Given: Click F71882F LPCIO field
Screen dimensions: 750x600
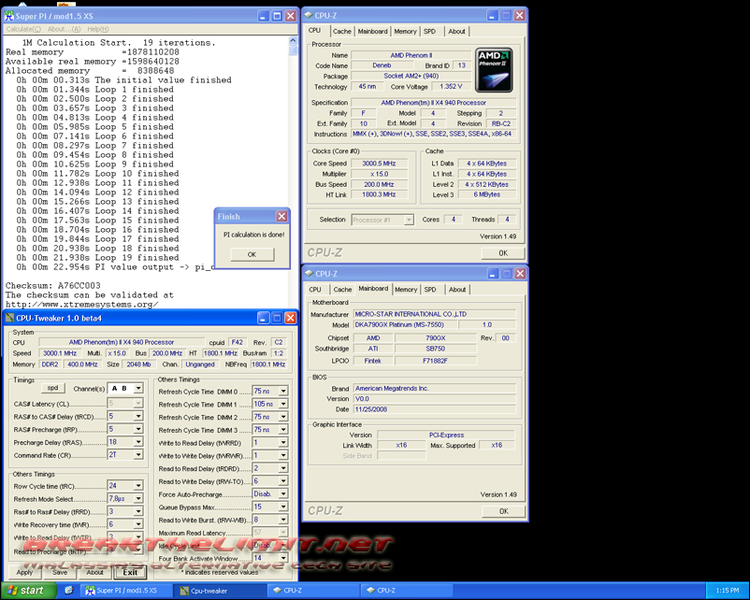Looking at the screenshot, I should (436, 361).
